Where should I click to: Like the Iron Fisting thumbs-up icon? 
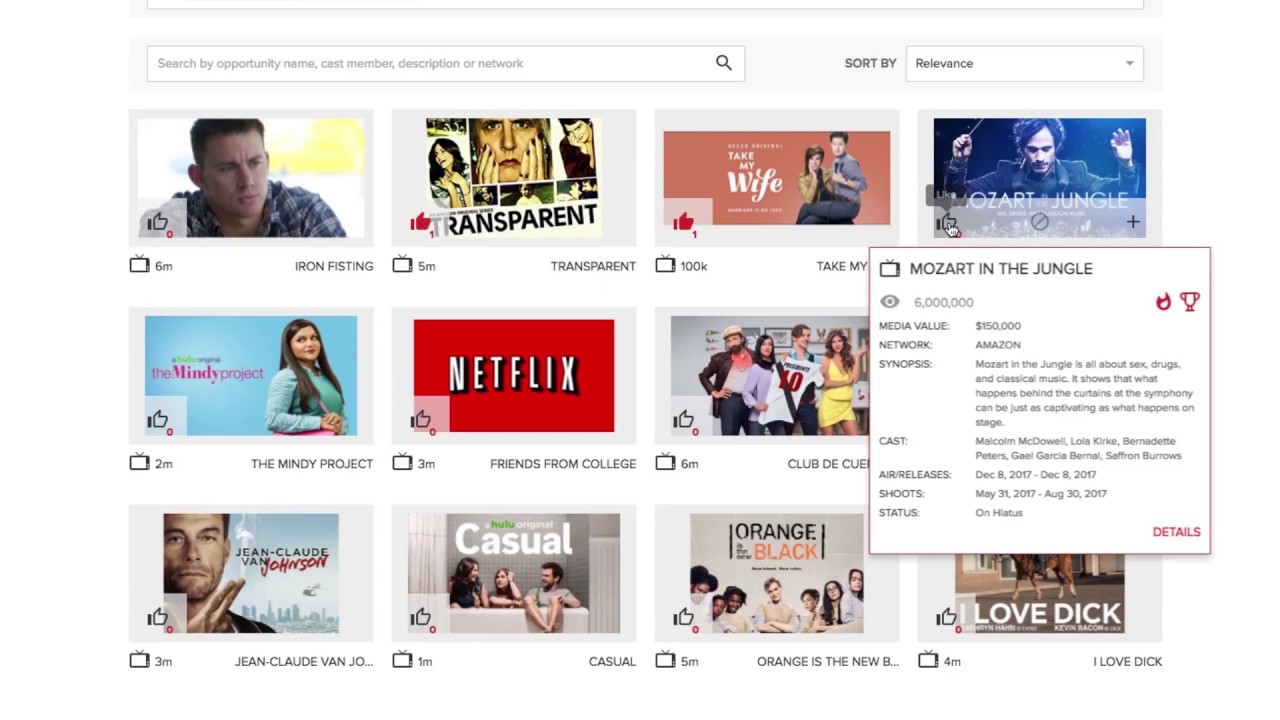(x=157, y=222)
